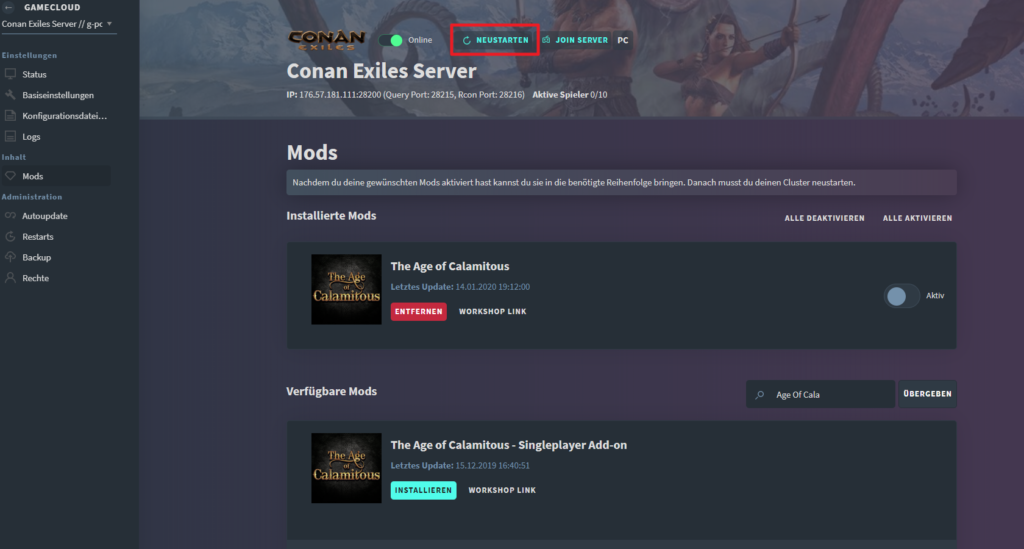The width and height of the screenshot is (1024, 549).
Task: Click the Basiseinstellungen wrench icon
Action: 10,95
